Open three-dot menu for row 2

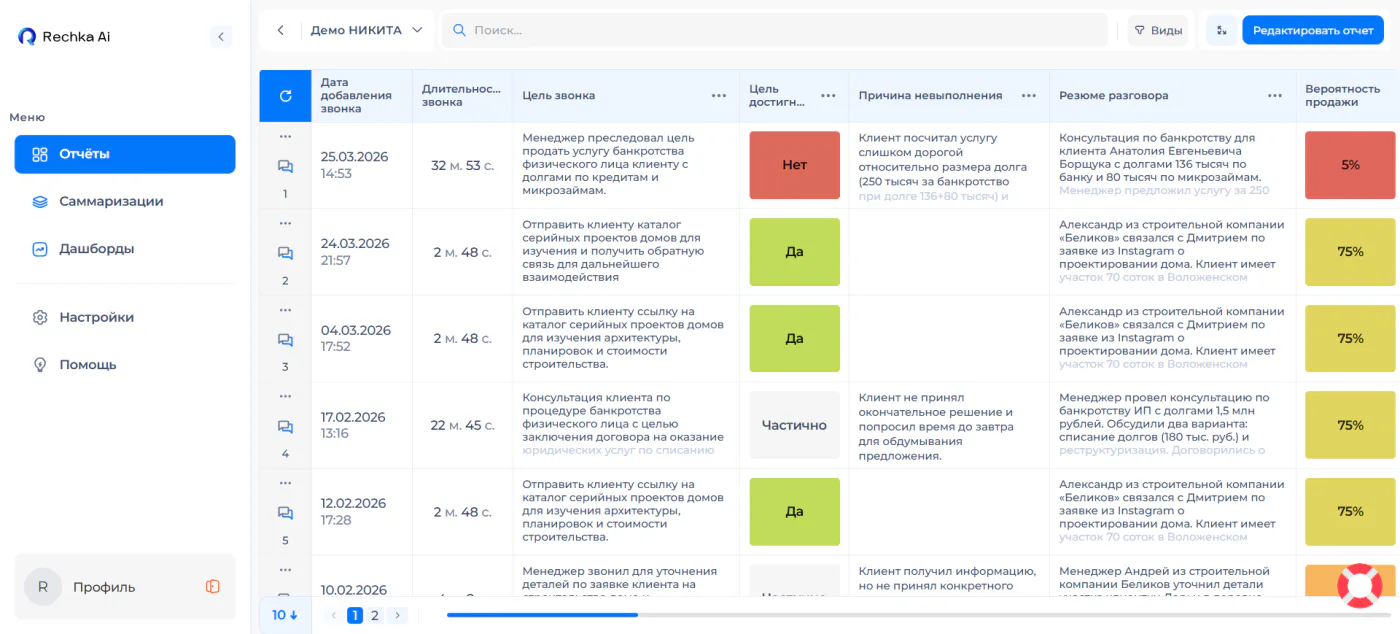tap(285, 223)
